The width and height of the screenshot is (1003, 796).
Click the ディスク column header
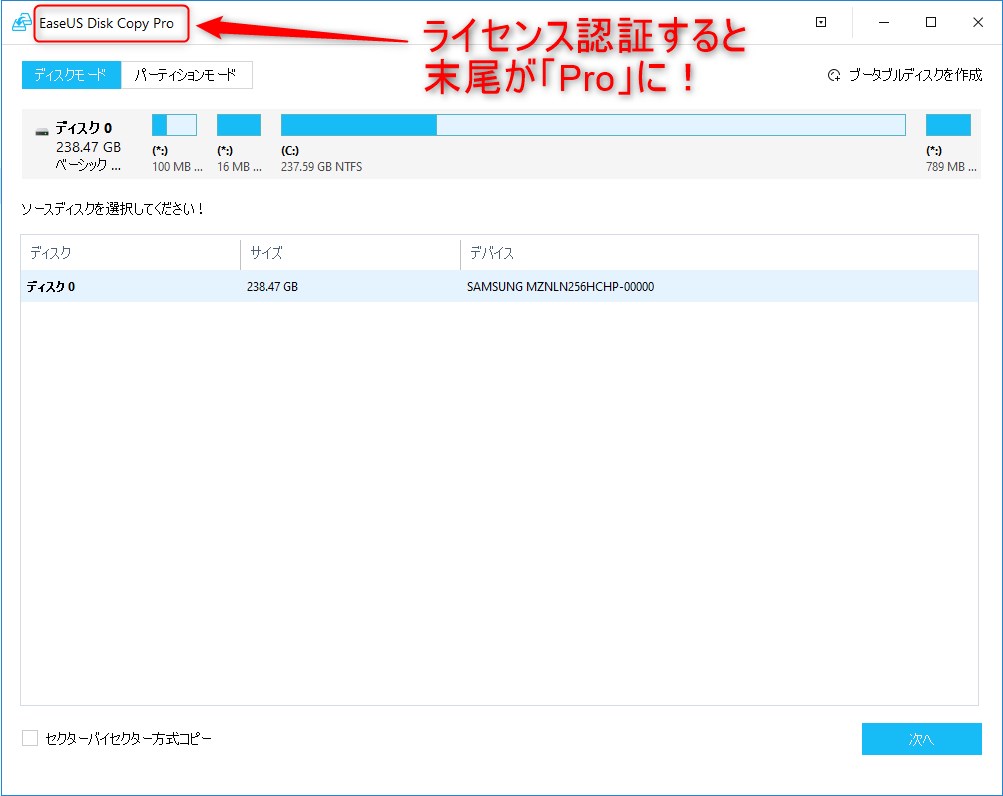point(51,253)
